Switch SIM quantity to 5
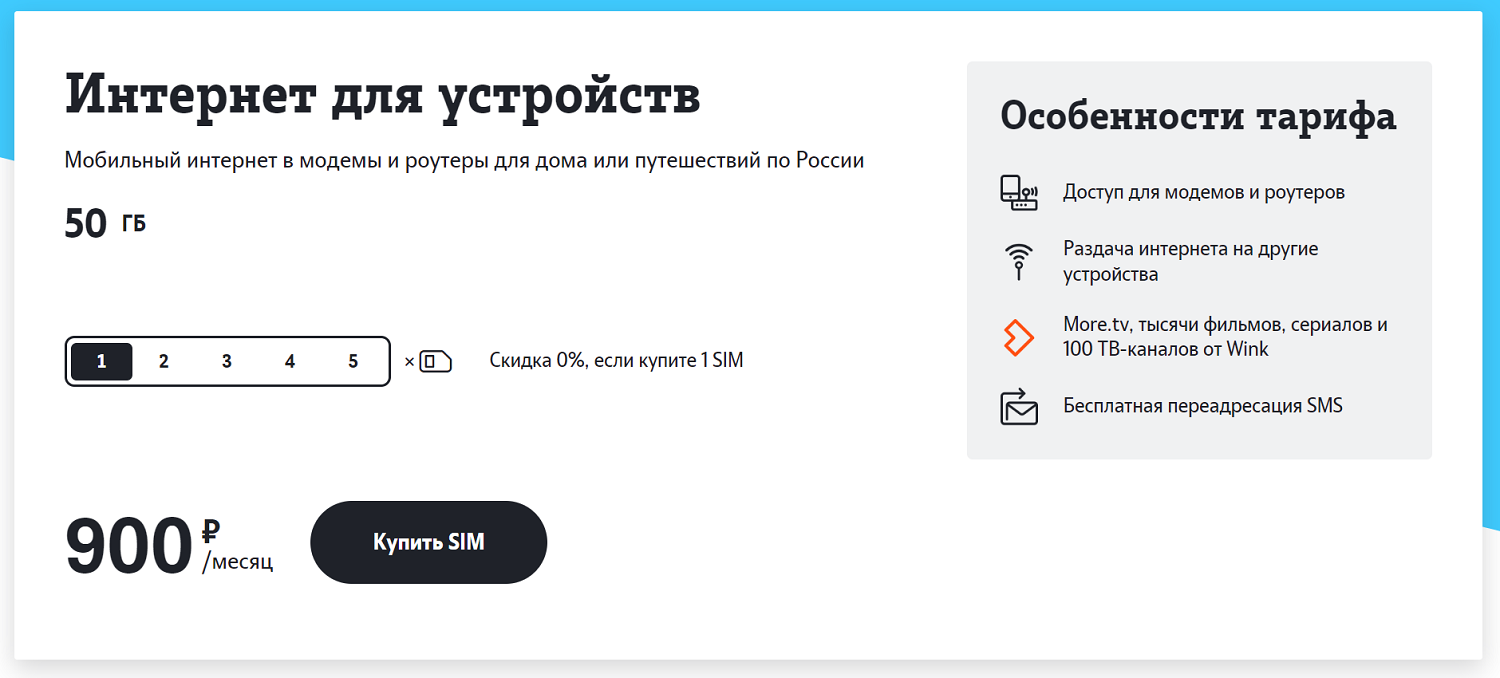The width and height of the screenshot is (1500, 678). tap(353, 361)
